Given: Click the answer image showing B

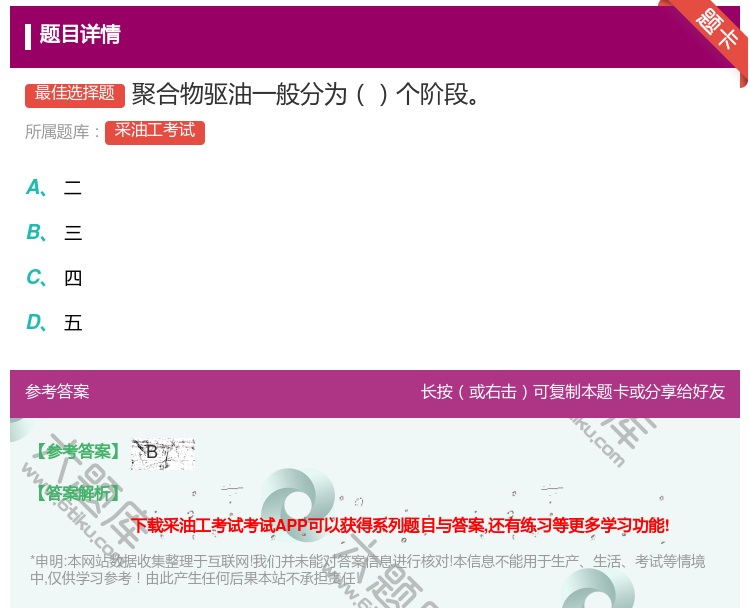Looking at the screenshot, I should point(163,453).
